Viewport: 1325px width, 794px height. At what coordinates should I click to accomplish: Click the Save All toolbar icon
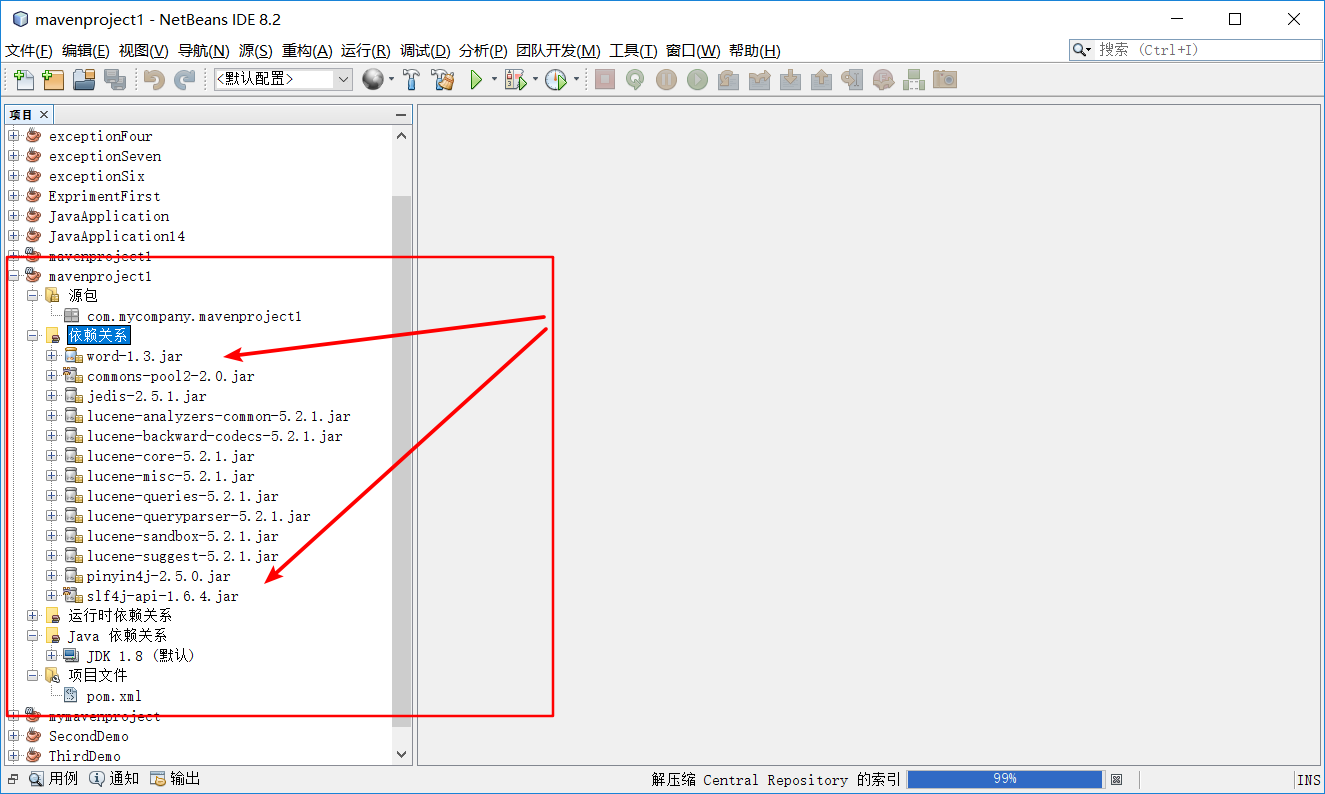coord(114,80)
